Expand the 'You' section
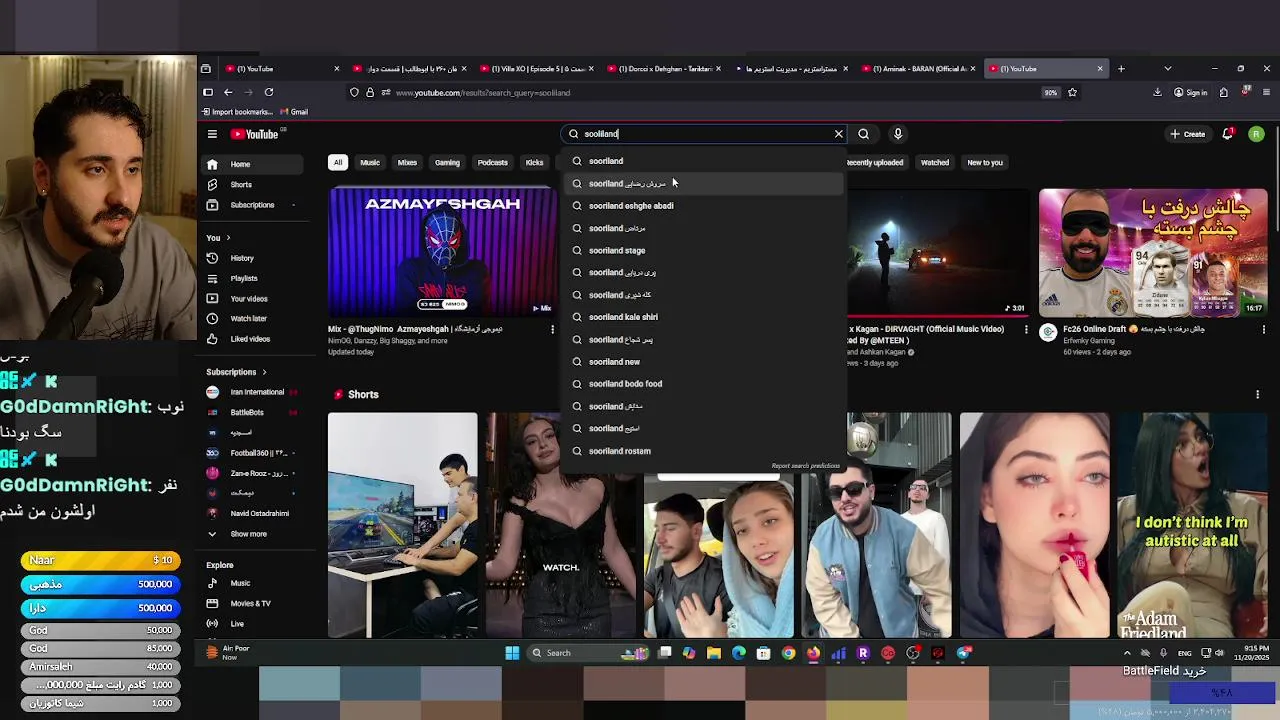The height and width of the screenshot is (720, 1280). click(x=218, y=238)
